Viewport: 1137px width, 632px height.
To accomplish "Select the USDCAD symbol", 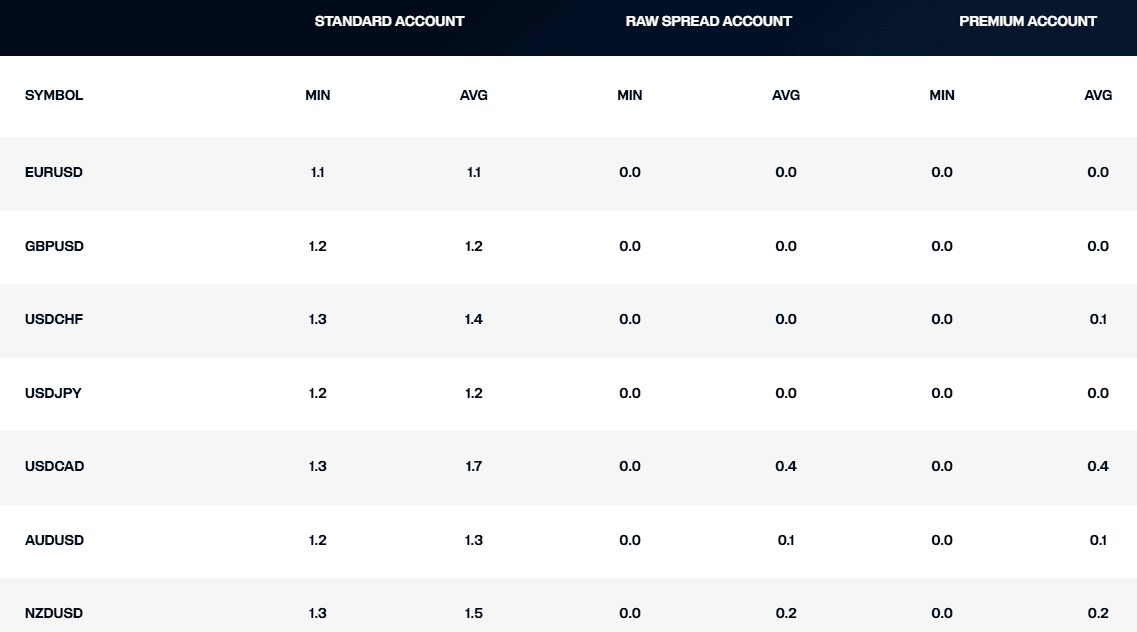I will [54, 467].
